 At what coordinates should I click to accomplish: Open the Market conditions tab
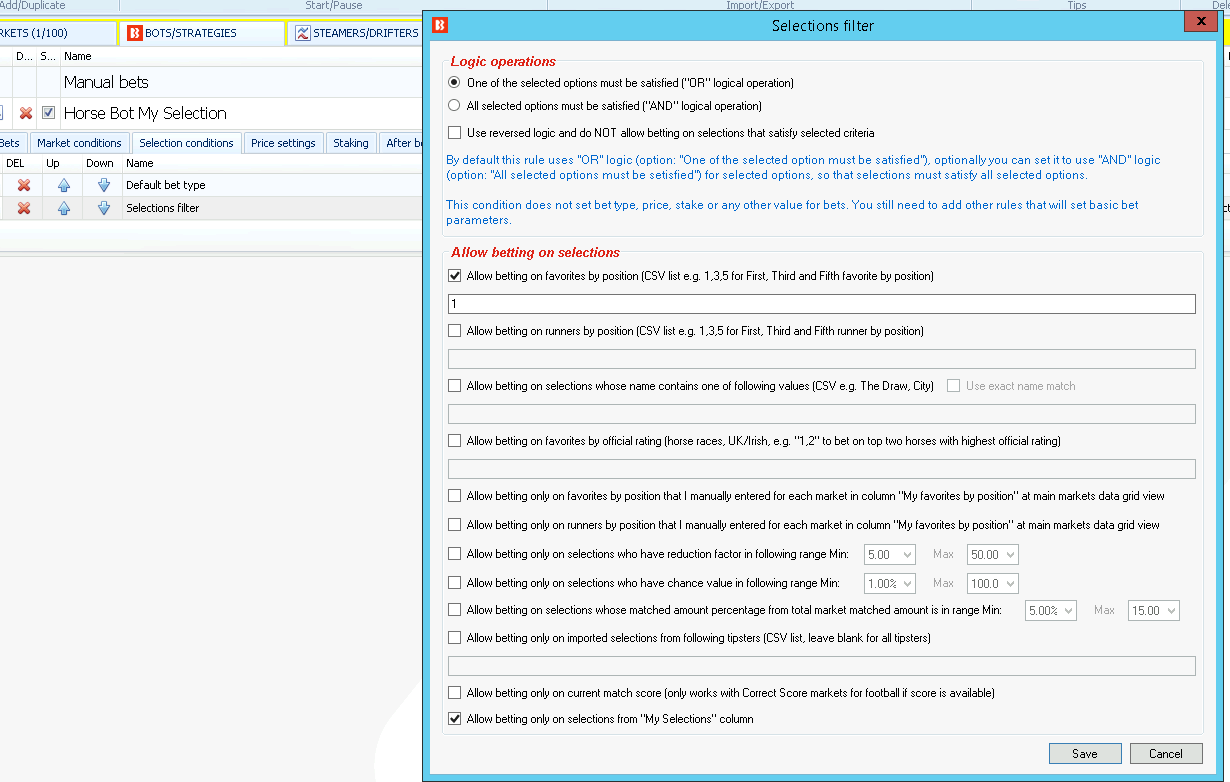pos(79,143)
